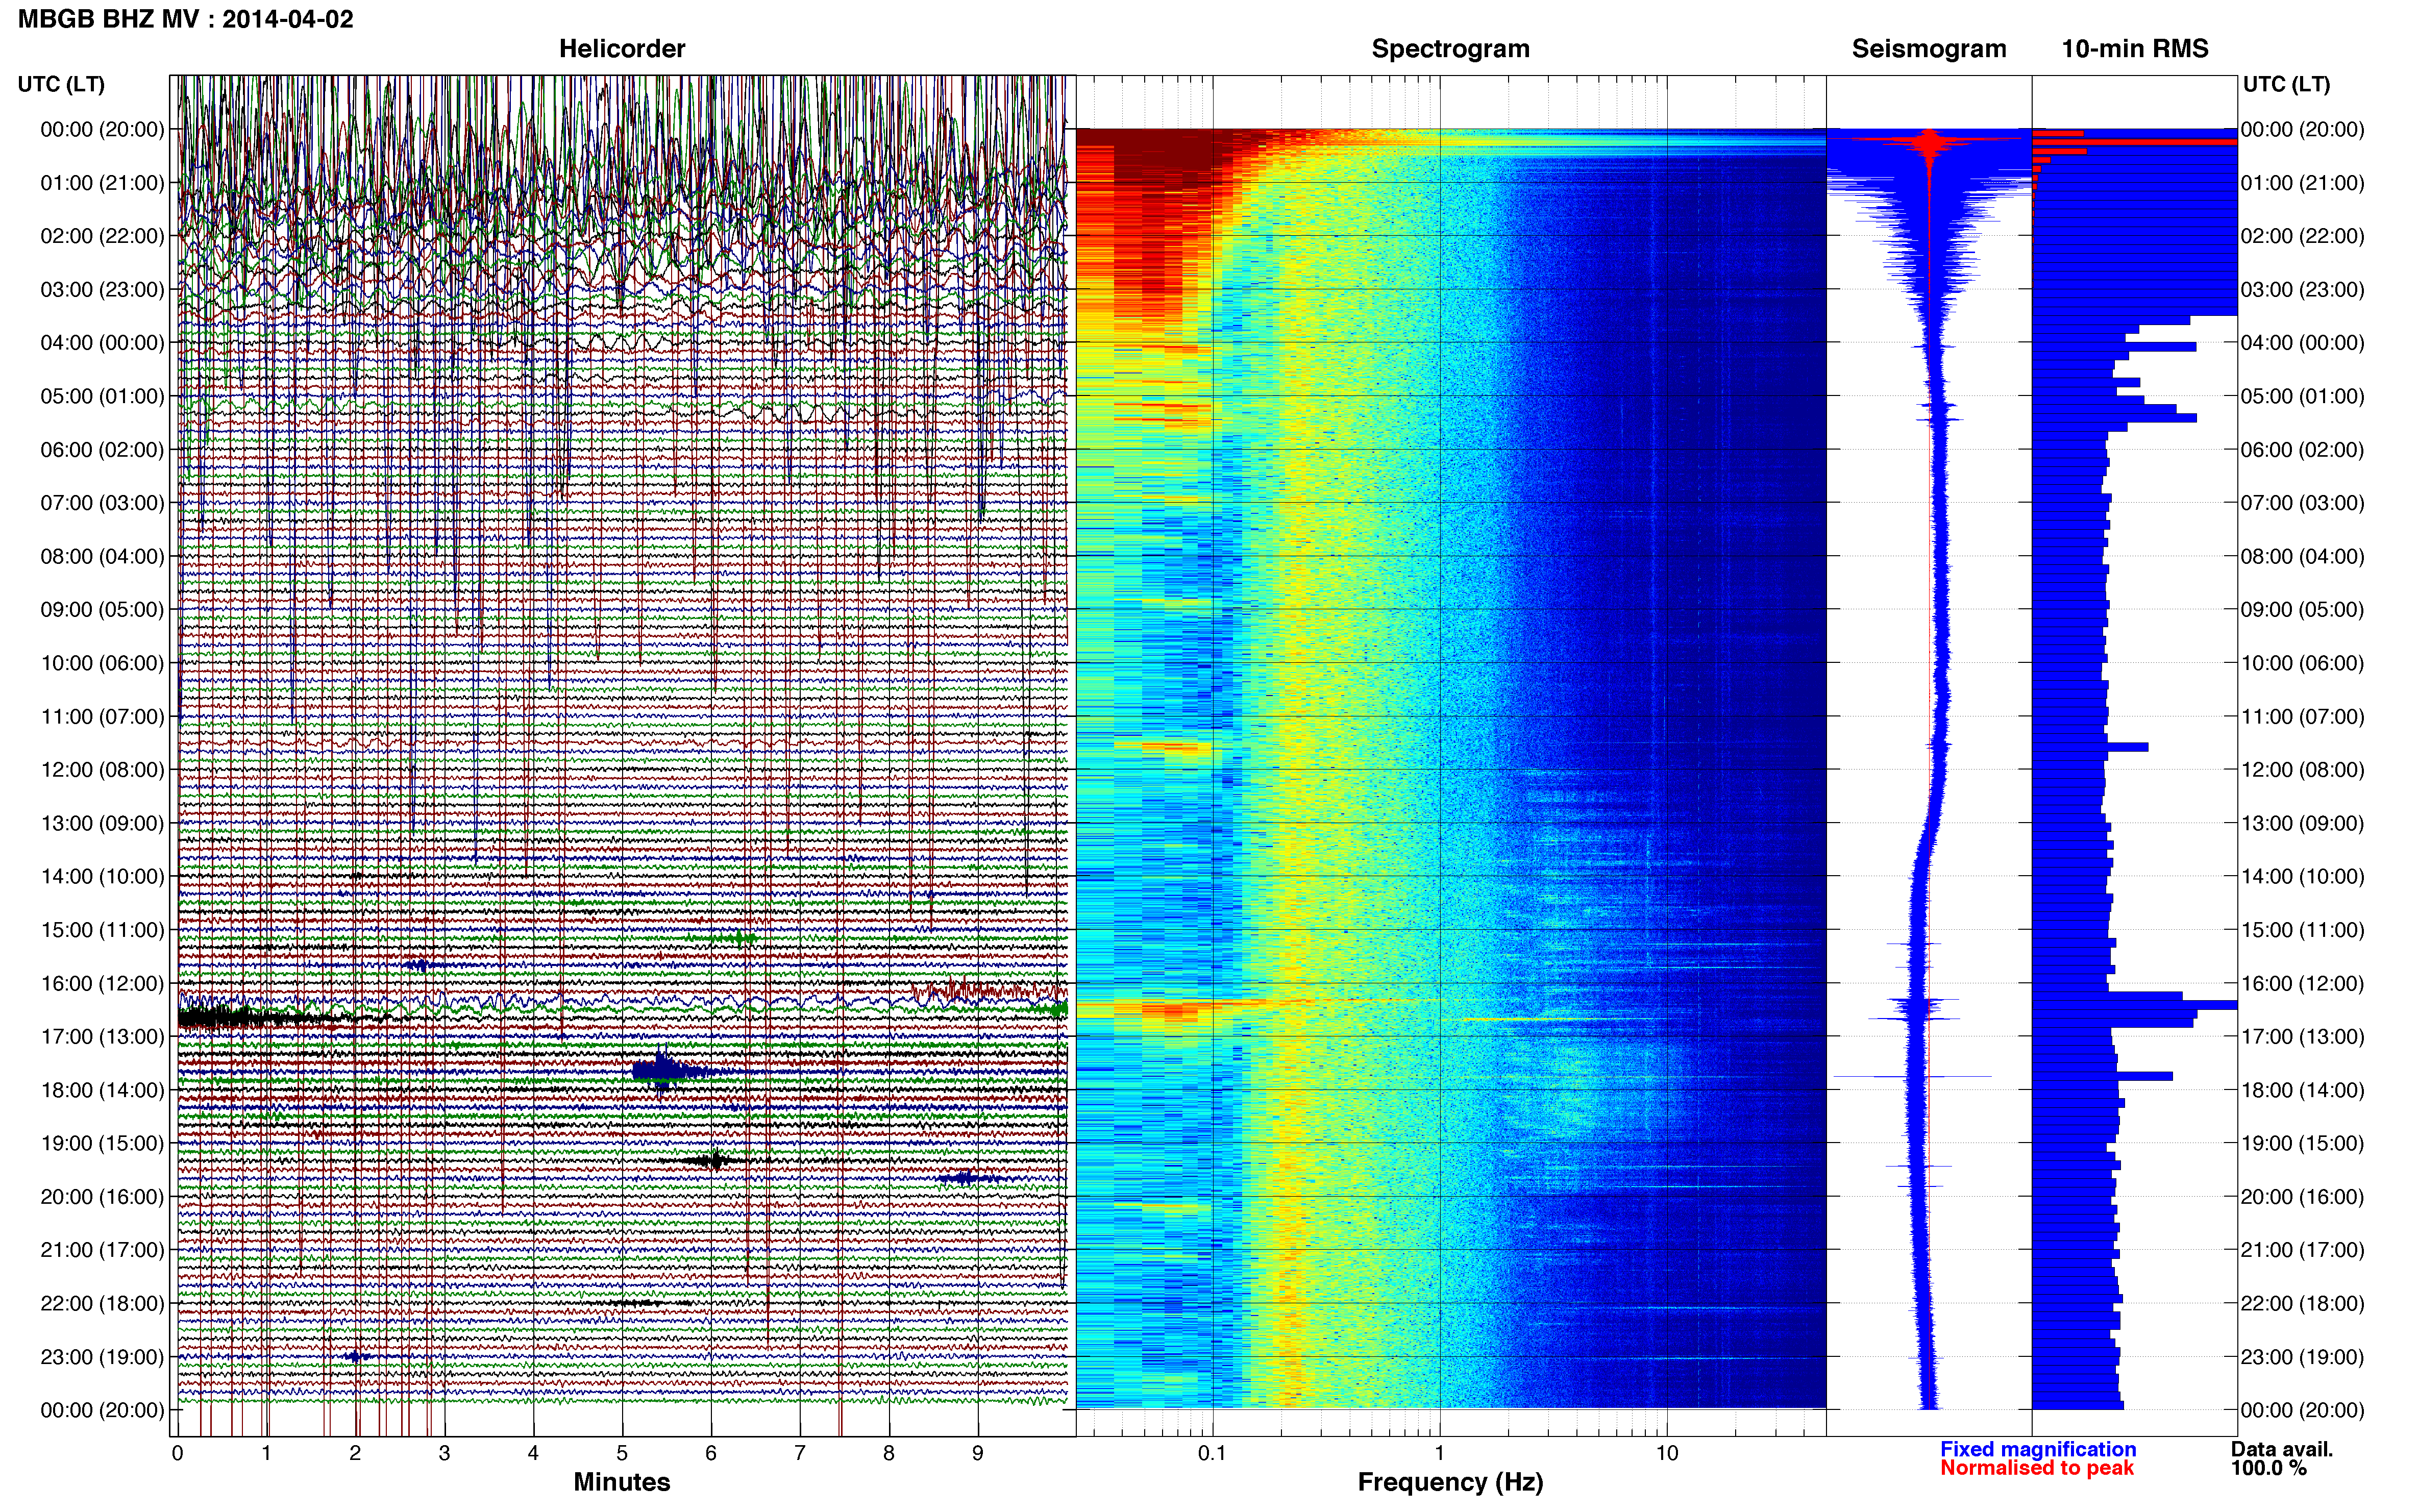Click the 3 tick on the Minutes axis

[444, 1453]
